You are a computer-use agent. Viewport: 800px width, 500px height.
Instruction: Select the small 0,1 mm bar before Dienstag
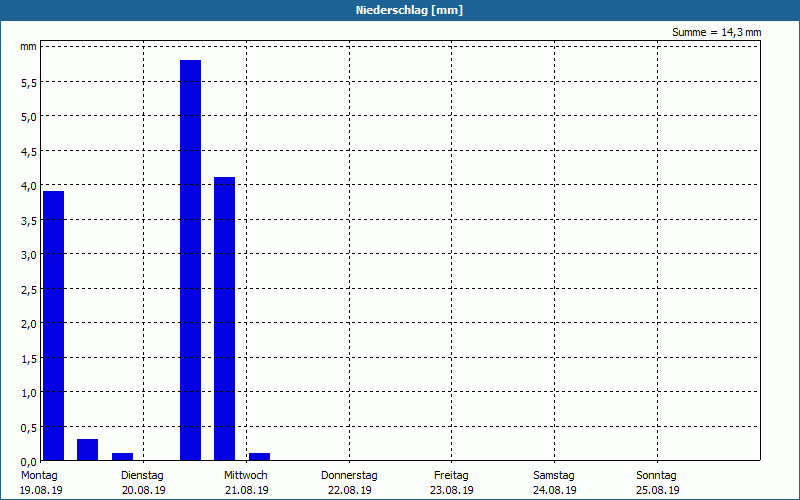click(122, 457)
